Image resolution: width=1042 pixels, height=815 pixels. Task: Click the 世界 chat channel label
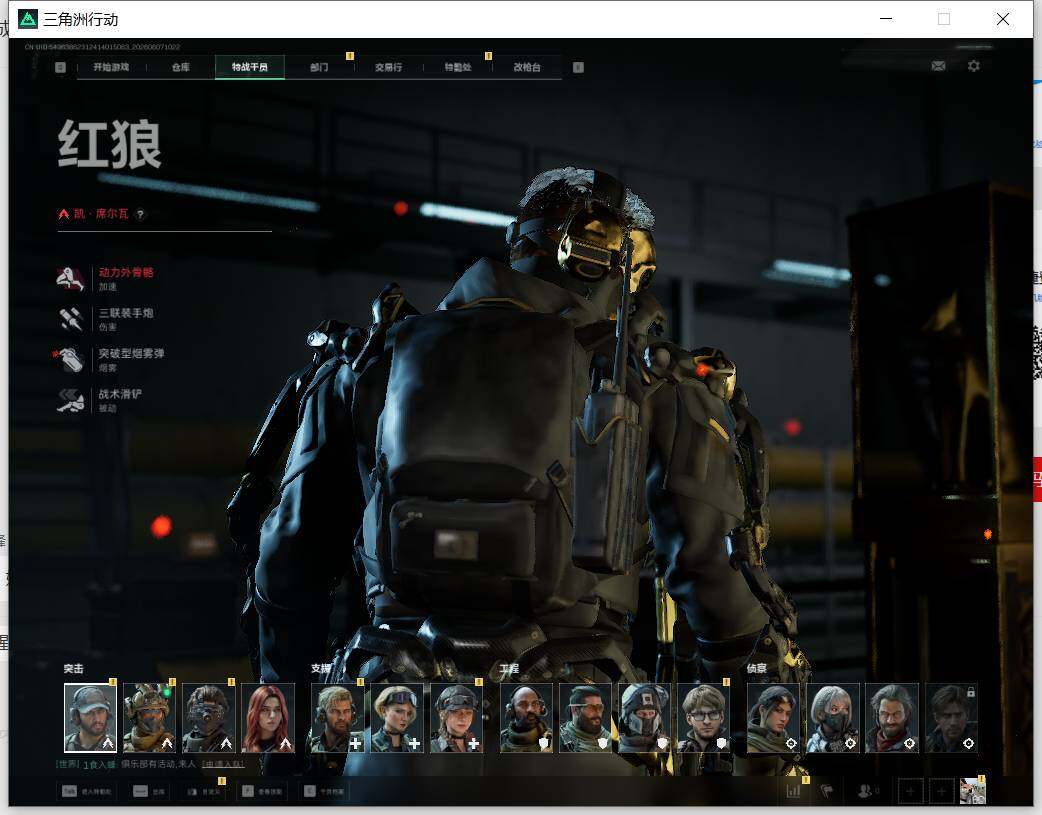[68, 764]
